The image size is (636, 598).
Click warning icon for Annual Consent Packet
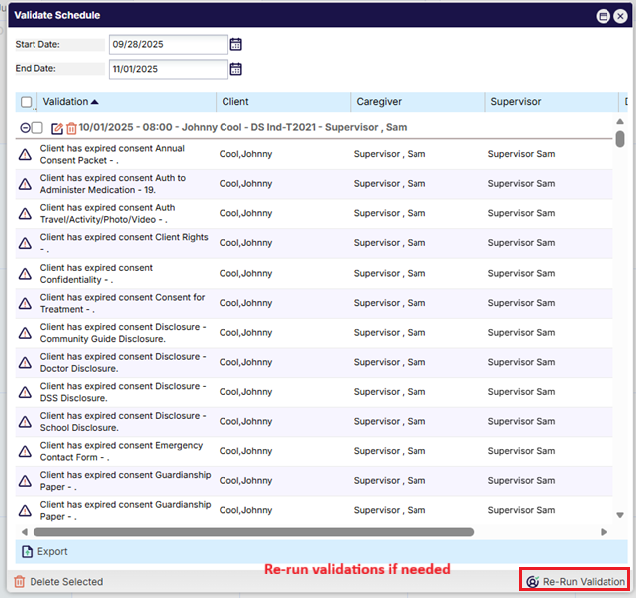click(25, 154)
